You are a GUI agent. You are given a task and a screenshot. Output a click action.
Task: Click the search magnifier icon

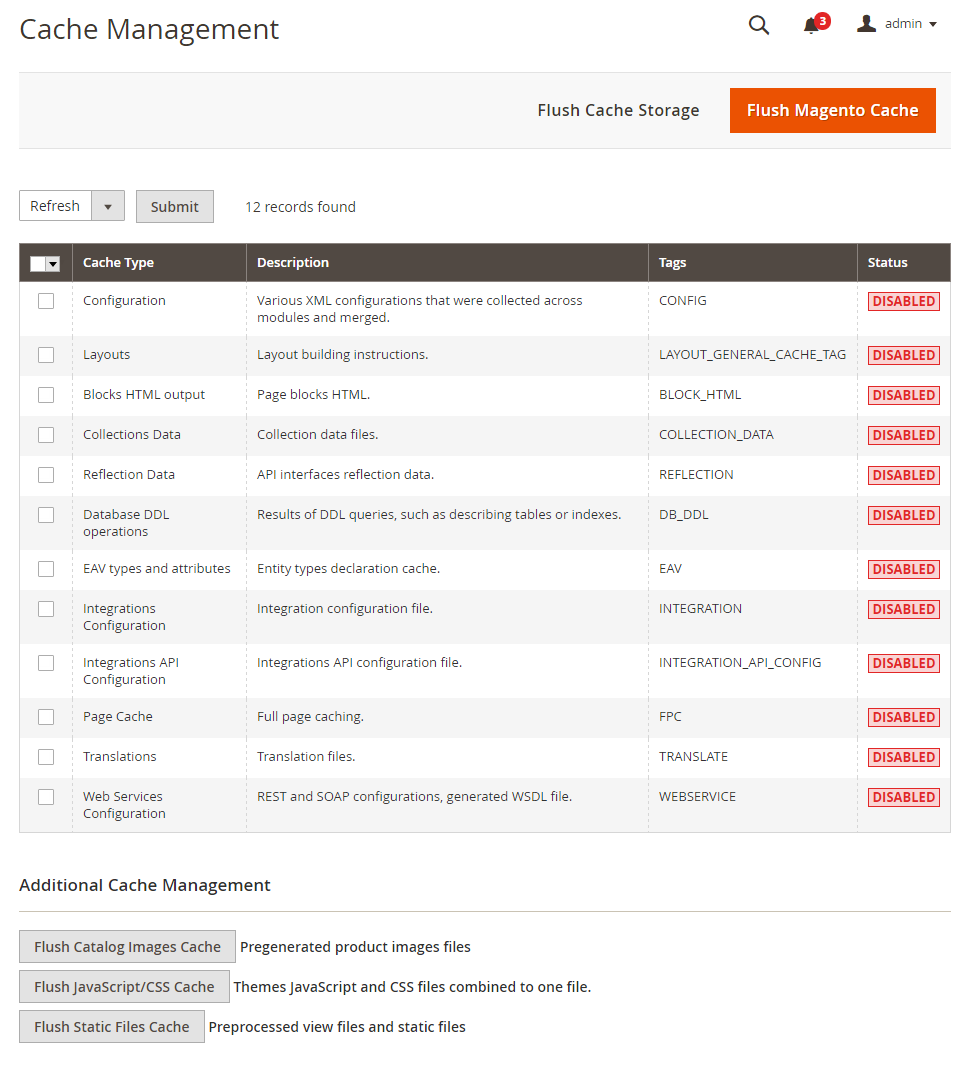pos(759,25)
